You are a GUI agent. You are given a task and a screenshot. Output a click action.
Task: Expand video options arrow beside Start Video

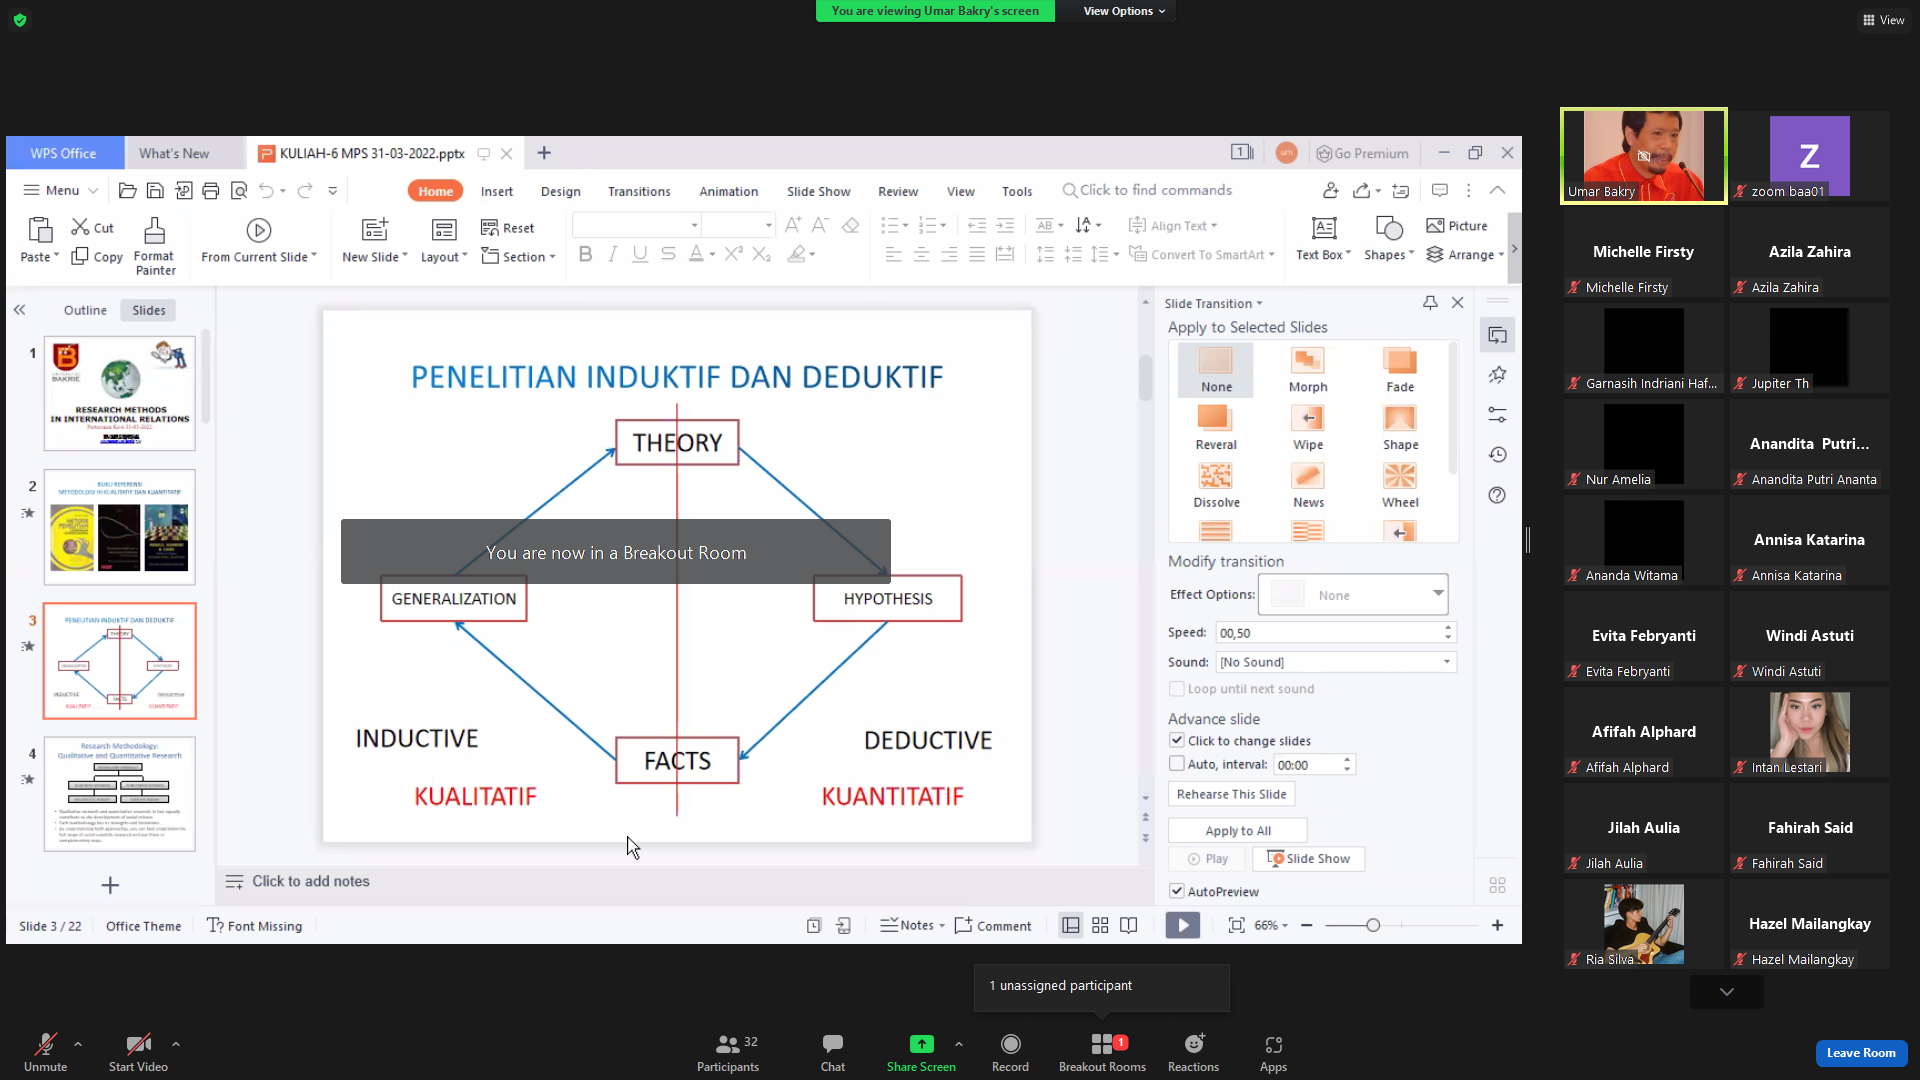pos(176,1044)
